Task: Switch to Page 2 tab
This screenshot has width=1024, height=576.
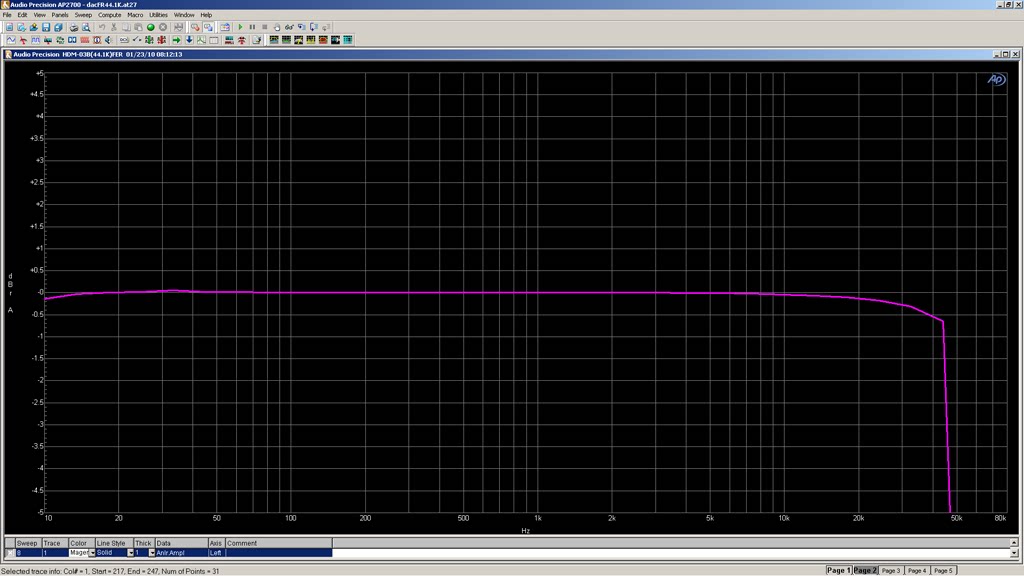Action: [x=865, y=570]
